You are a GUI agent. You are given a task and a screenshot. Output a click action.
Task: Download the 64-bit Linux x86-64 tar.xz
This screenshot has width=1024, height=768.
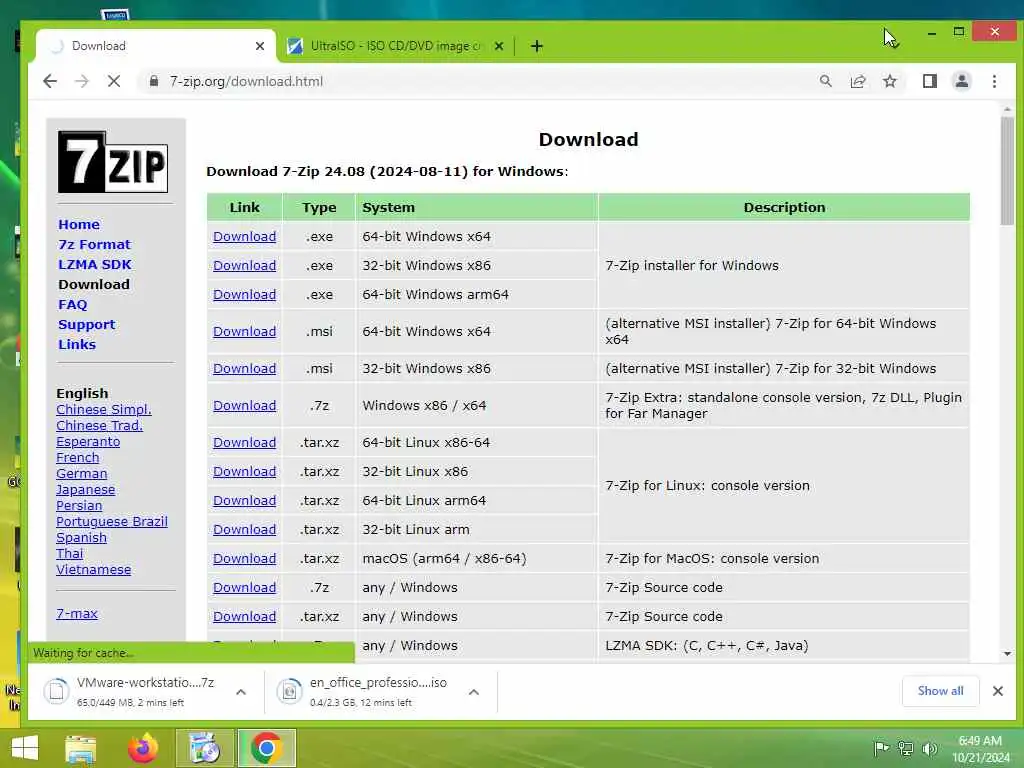244,442
